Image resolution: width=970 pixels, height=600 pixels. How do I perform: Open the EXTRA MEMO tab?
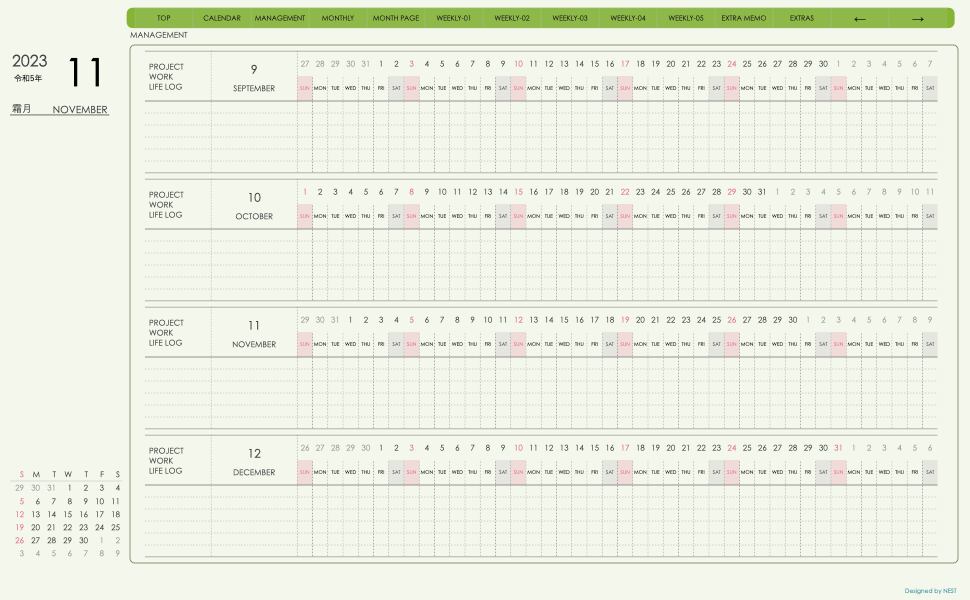[744, 18]
